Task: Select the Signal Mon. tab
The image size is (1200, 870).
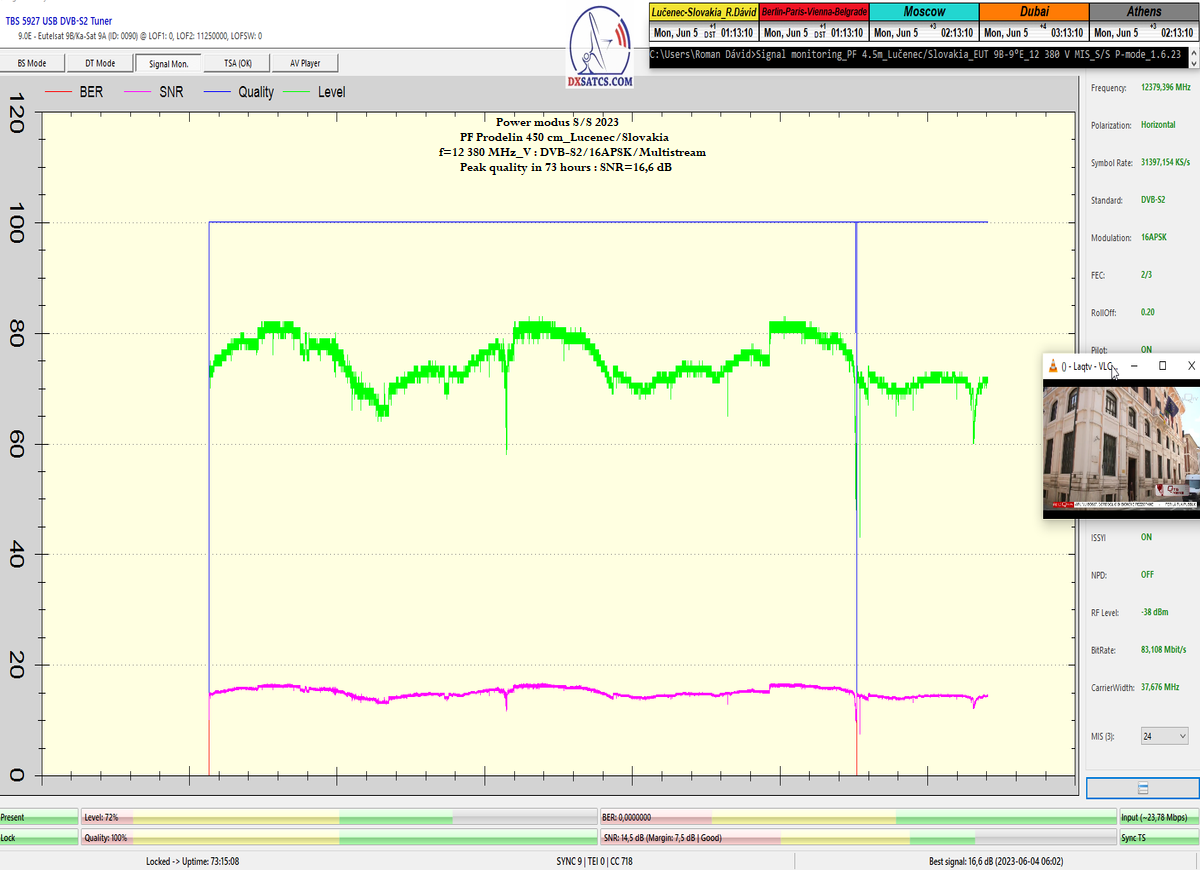Action: coord(167,63)
